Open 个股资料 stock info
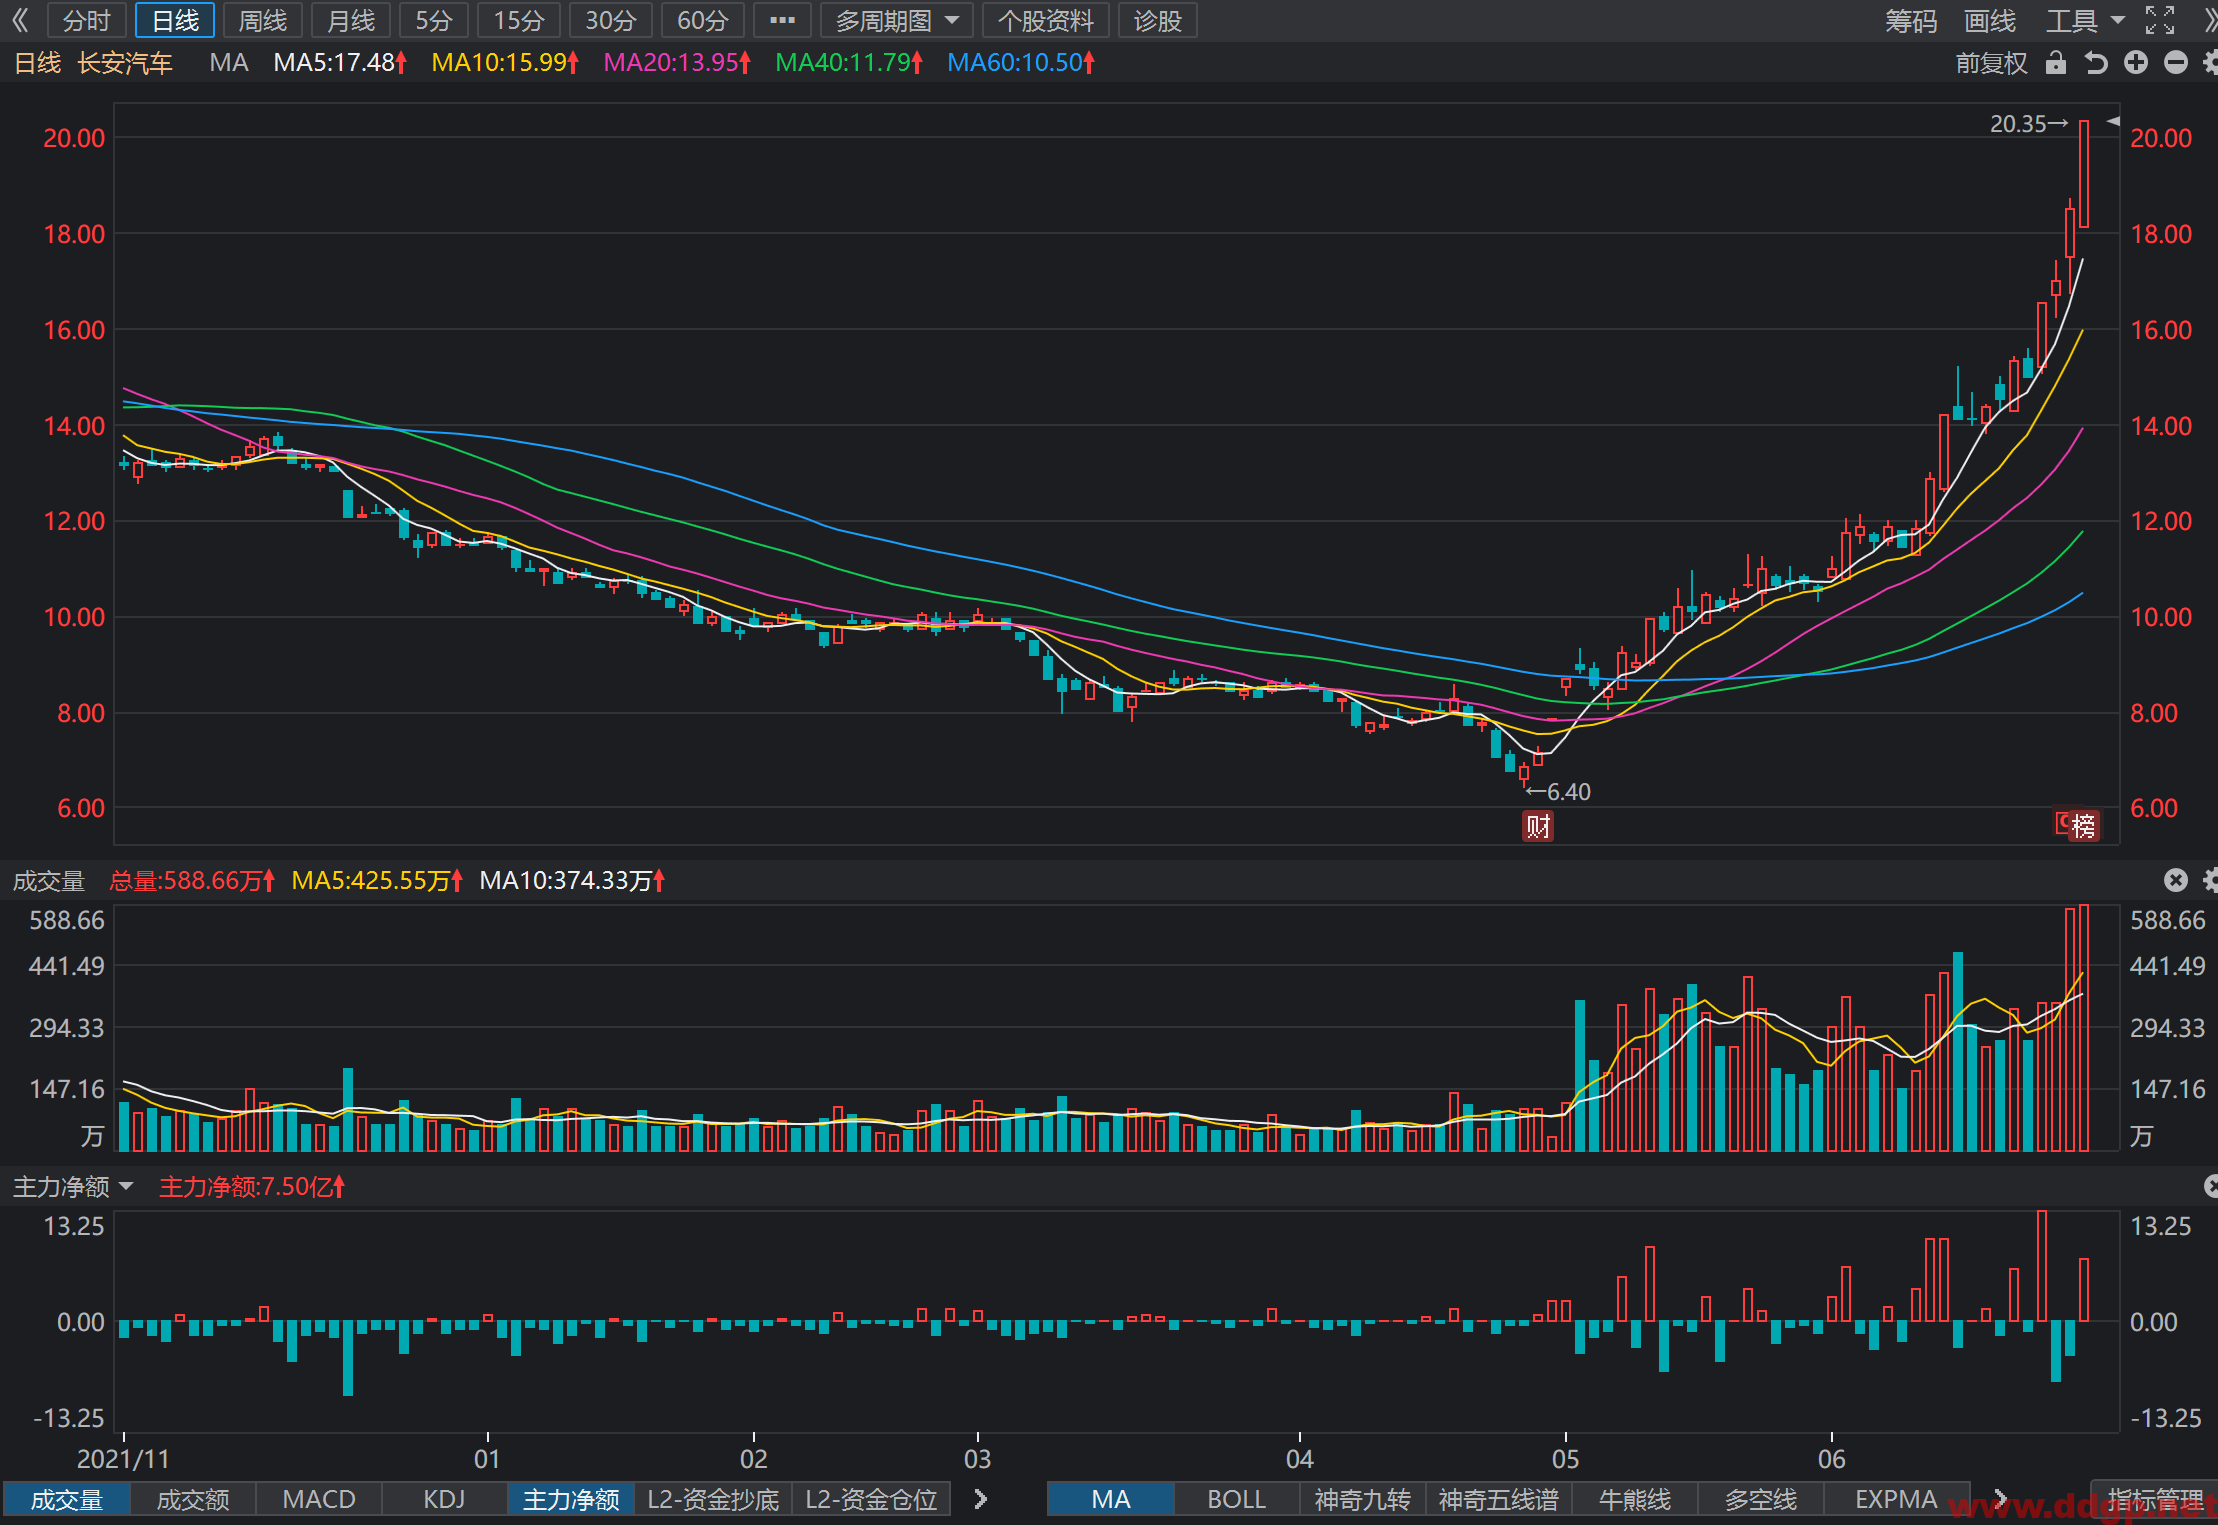2218x1525 pixels. (x=1046, y=20)
